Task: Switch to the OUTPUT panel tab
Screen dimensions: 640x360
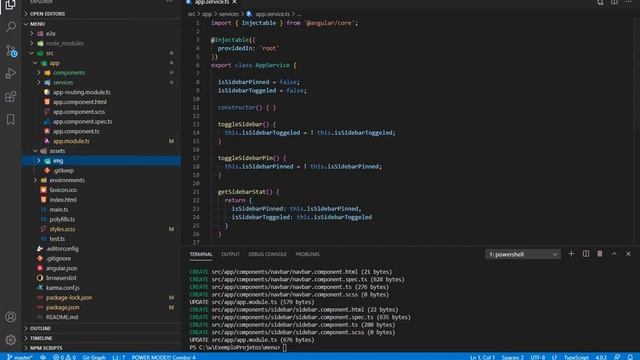Action: pos(230,254)
